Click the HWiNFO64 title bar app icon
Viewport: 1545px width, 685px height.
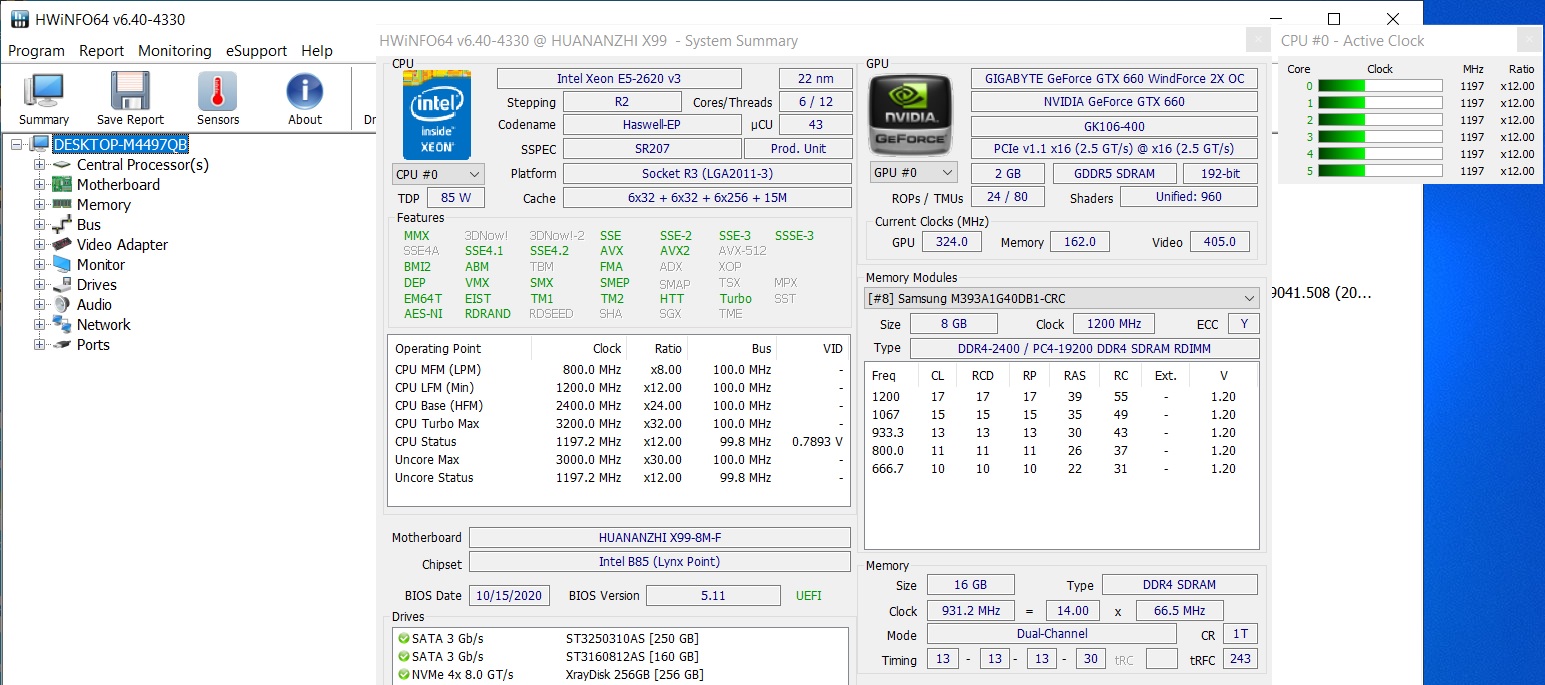click(19, 19)
